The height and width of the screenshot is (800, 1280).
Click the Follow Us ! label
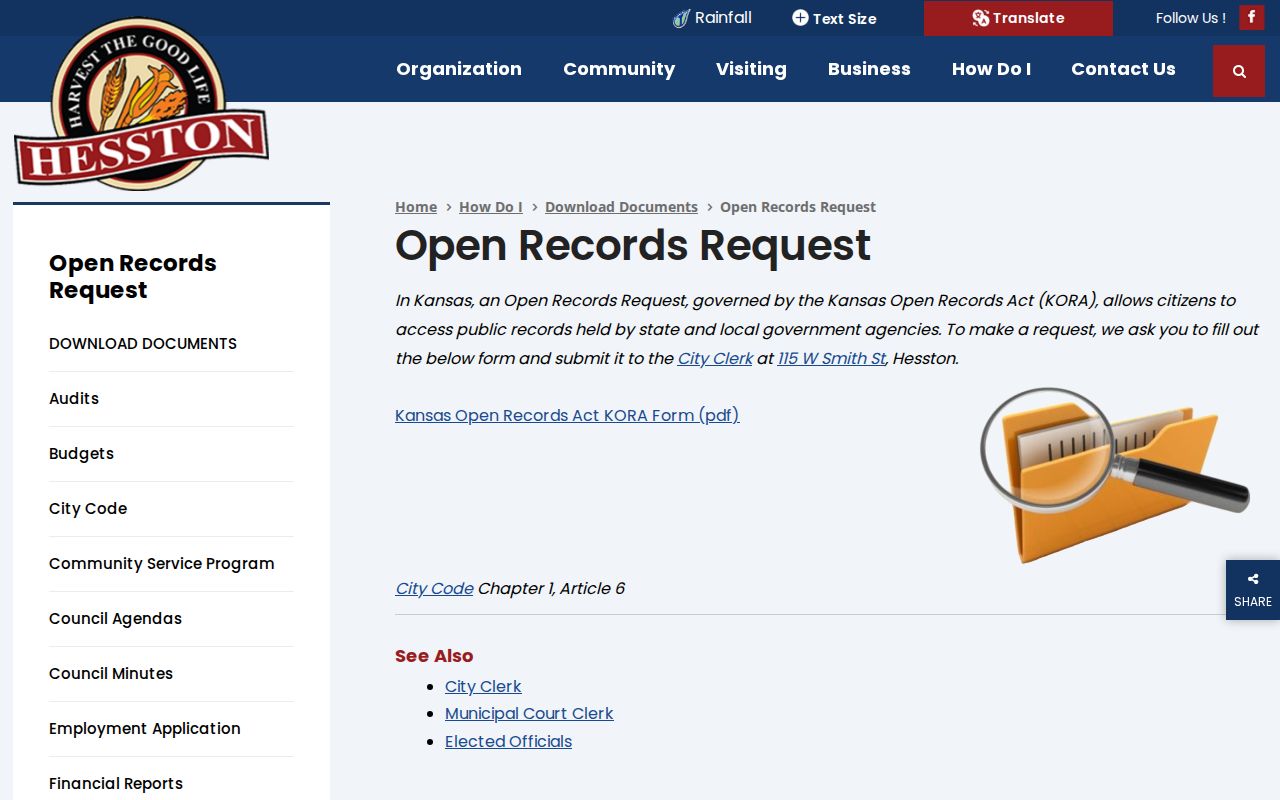coord(1190,18)
